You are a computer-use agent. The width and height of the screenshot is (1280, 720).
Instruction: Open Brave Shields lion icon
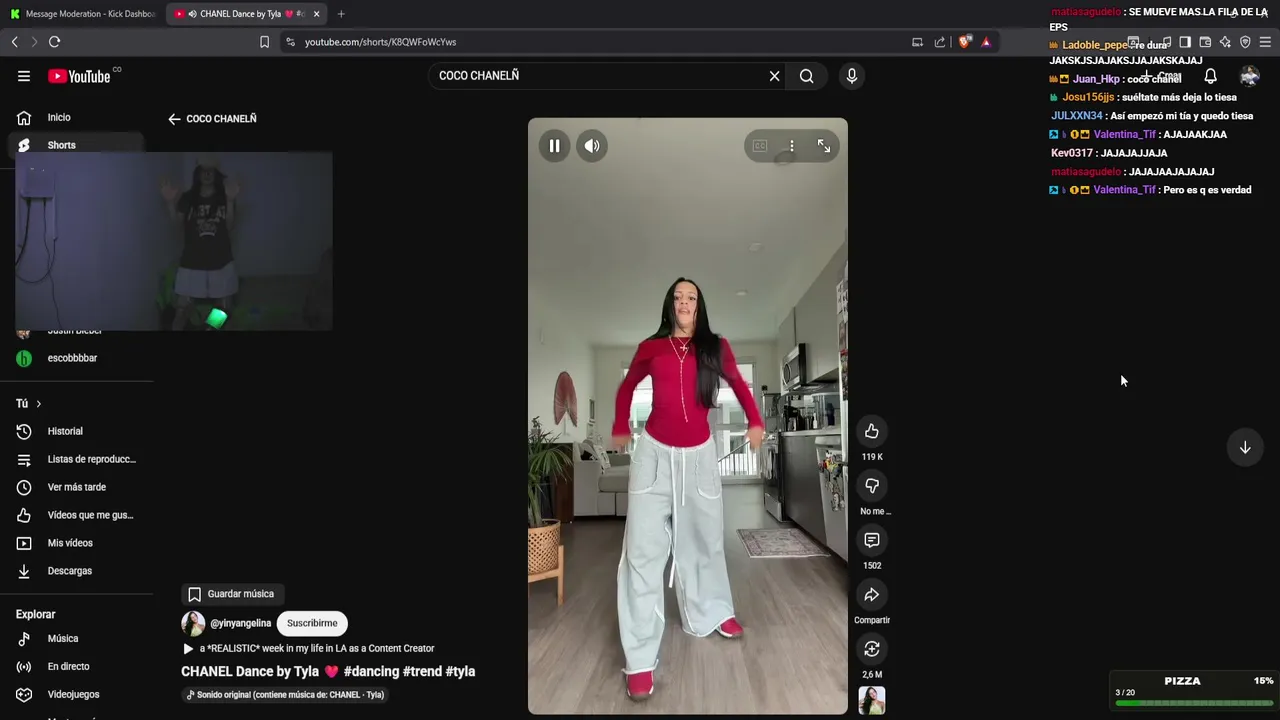tap(964, 42)
